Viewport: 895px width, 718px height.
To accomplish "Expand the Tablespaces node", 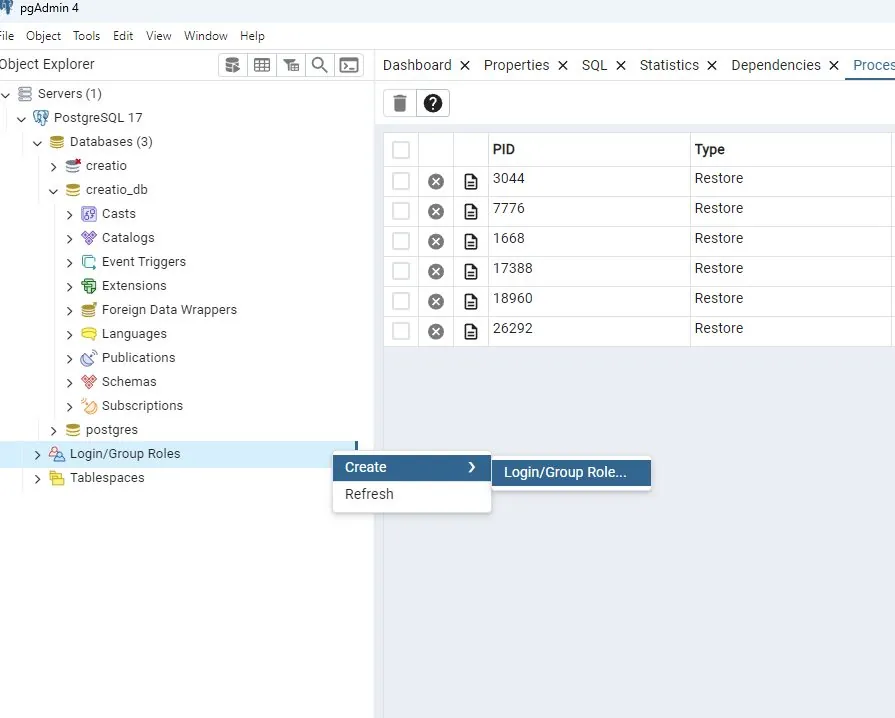I will pos(38,478).
